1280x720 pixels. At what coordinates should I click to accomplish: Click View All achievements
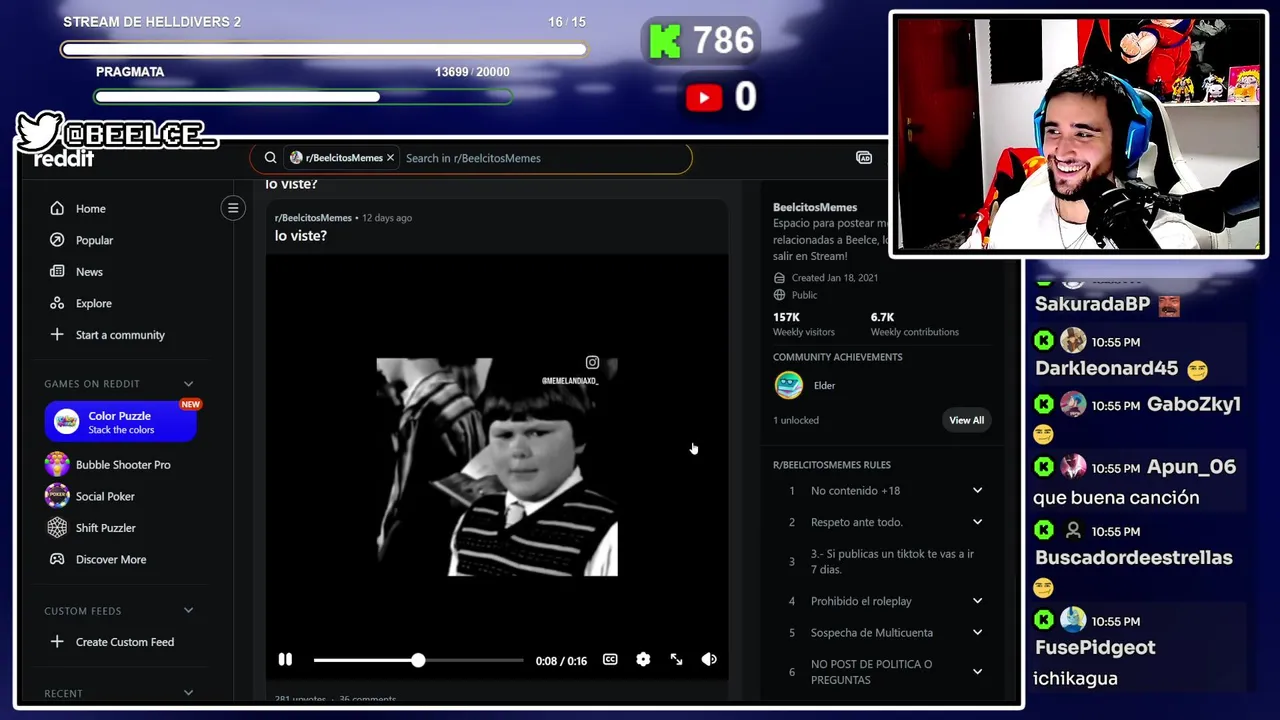(966, 421)
